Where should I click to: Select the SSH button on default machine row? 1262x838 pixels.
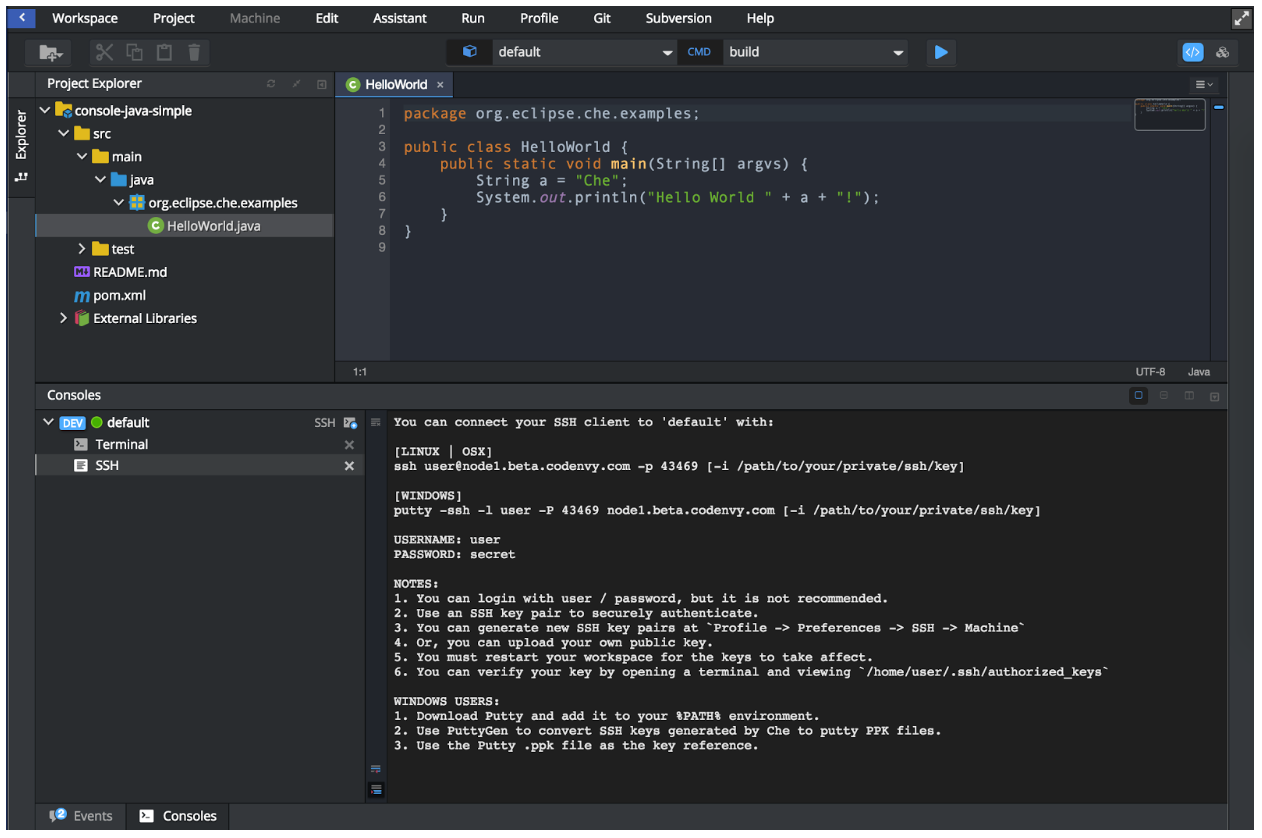click(x=325, y=423)
